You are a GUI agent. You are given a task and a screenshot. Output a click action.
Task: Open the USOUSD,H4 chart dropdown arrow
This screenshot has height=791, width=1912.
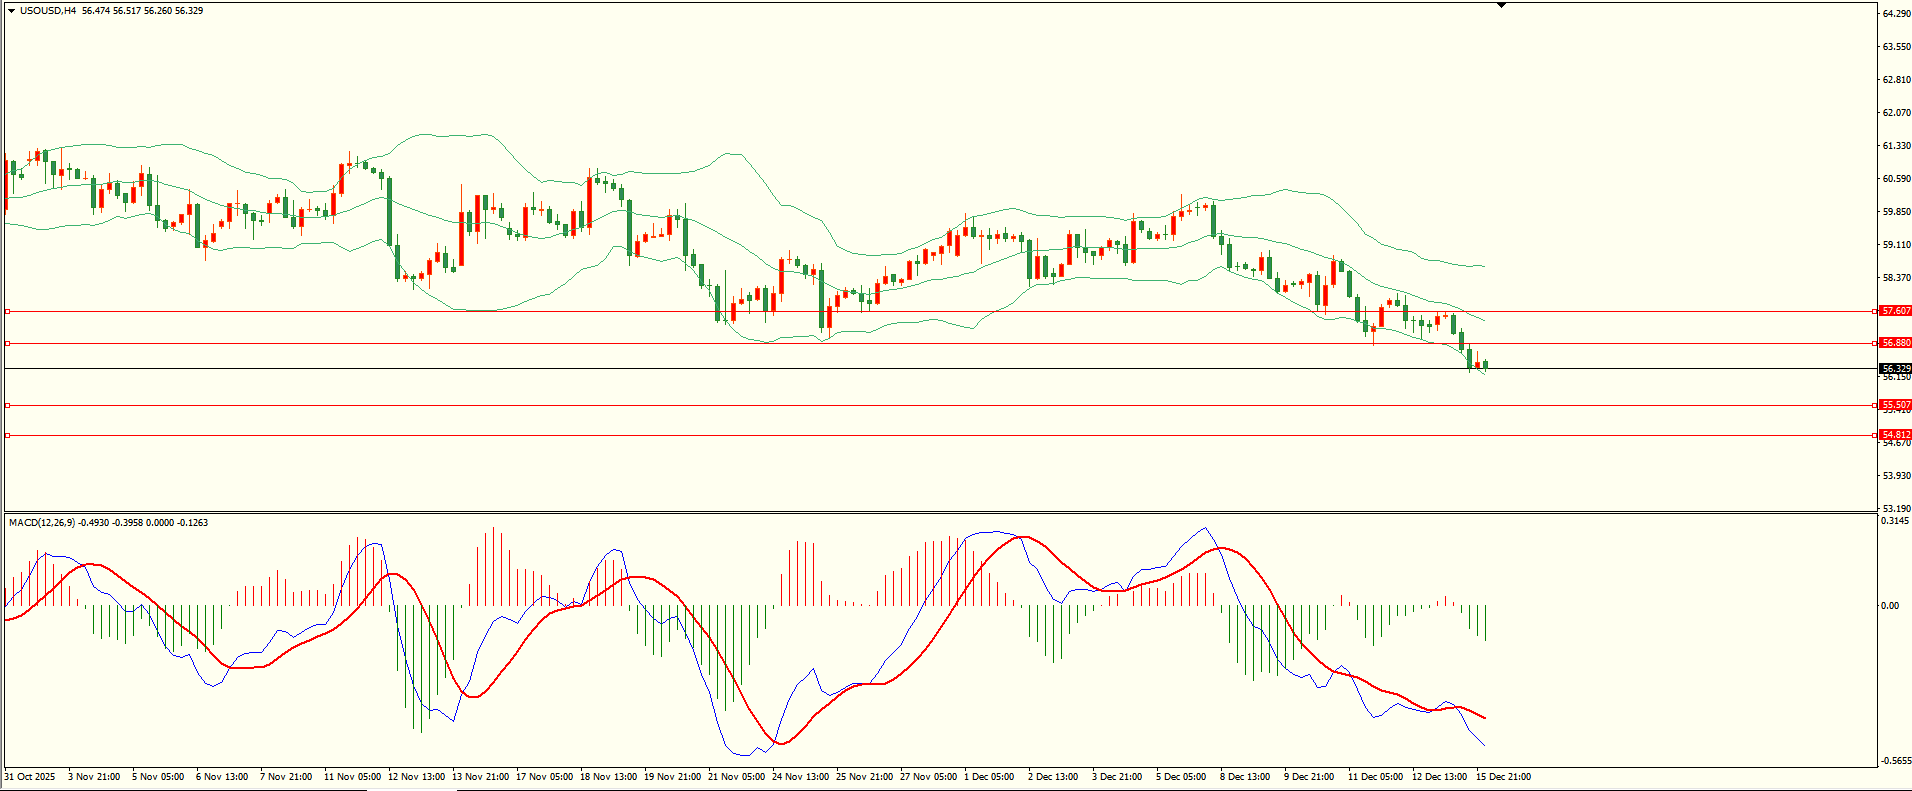click(11, 11)
